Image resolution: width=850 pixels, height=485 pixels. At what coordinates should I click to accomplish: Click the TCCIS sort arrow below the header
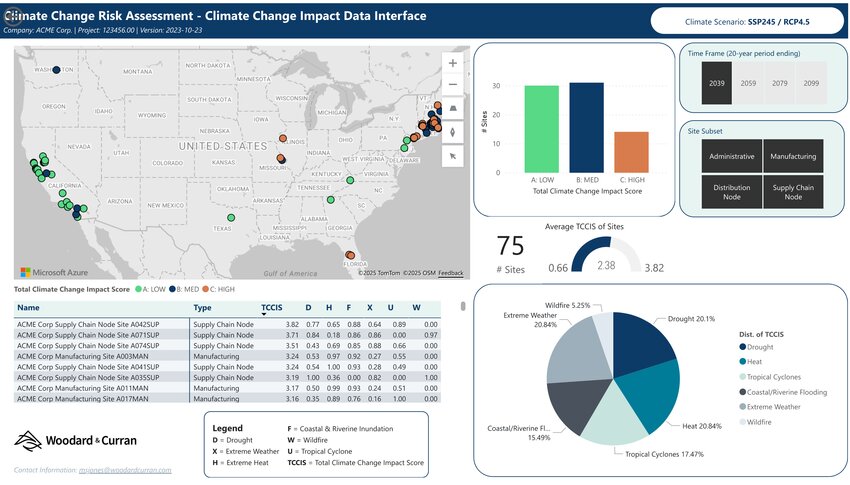(264, 314)
